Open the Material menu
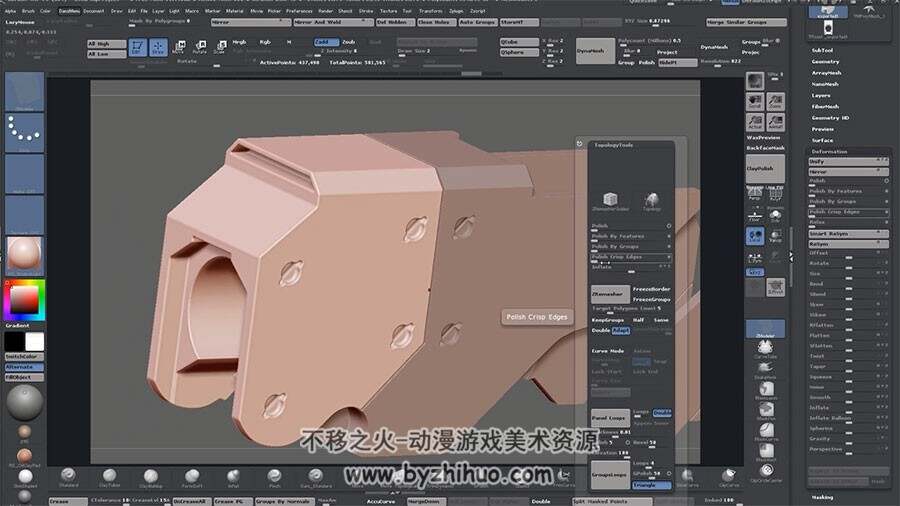The image size is (900, 506). (x=234, y=11)
